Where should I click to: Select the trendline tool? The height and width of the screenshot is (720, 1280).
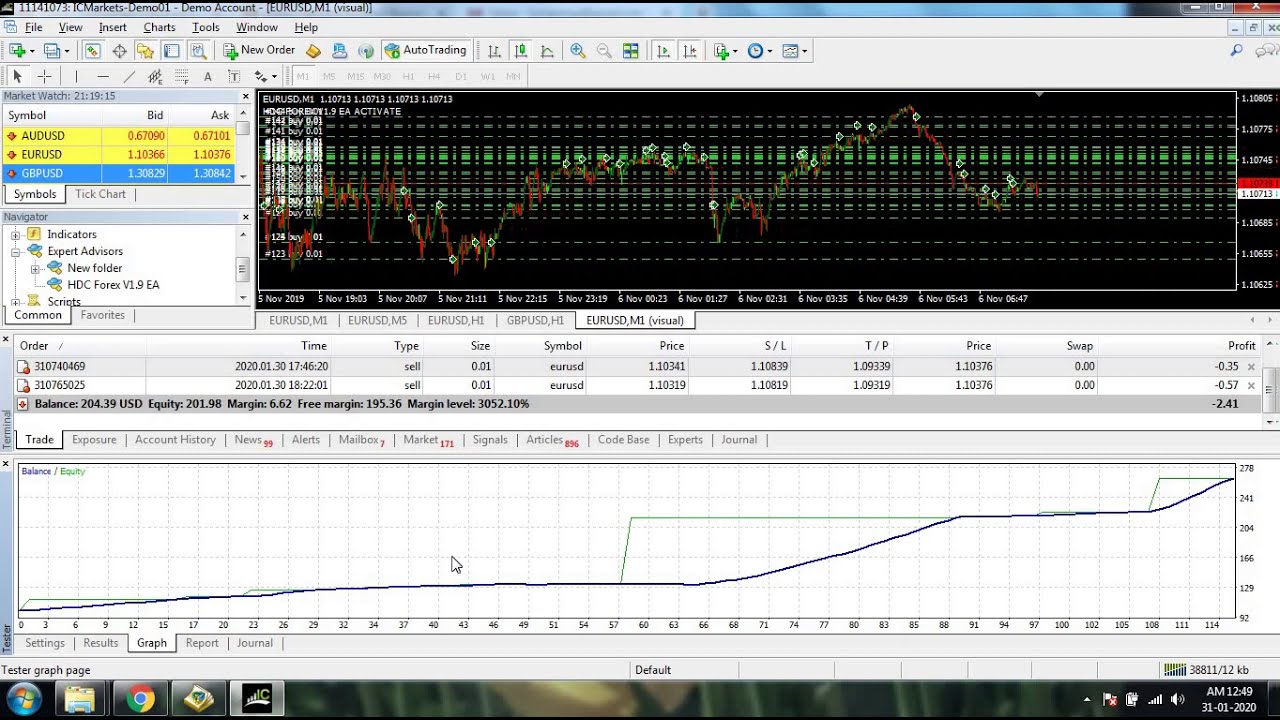pos(129,76)
